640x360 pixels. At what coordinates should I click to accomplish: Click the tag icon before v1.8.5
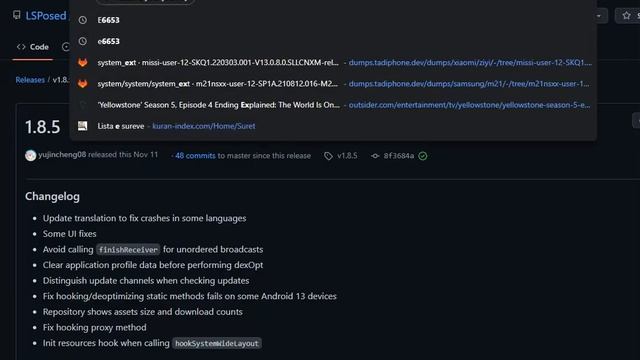coord(328,156)
